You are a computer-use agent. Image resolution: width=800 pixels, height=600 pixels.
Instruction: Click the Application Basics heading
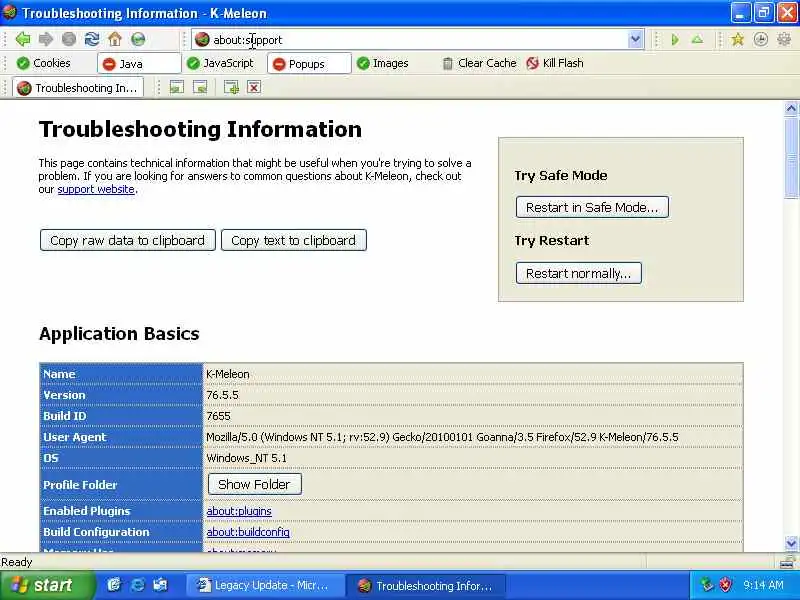[x=119, y=333]
